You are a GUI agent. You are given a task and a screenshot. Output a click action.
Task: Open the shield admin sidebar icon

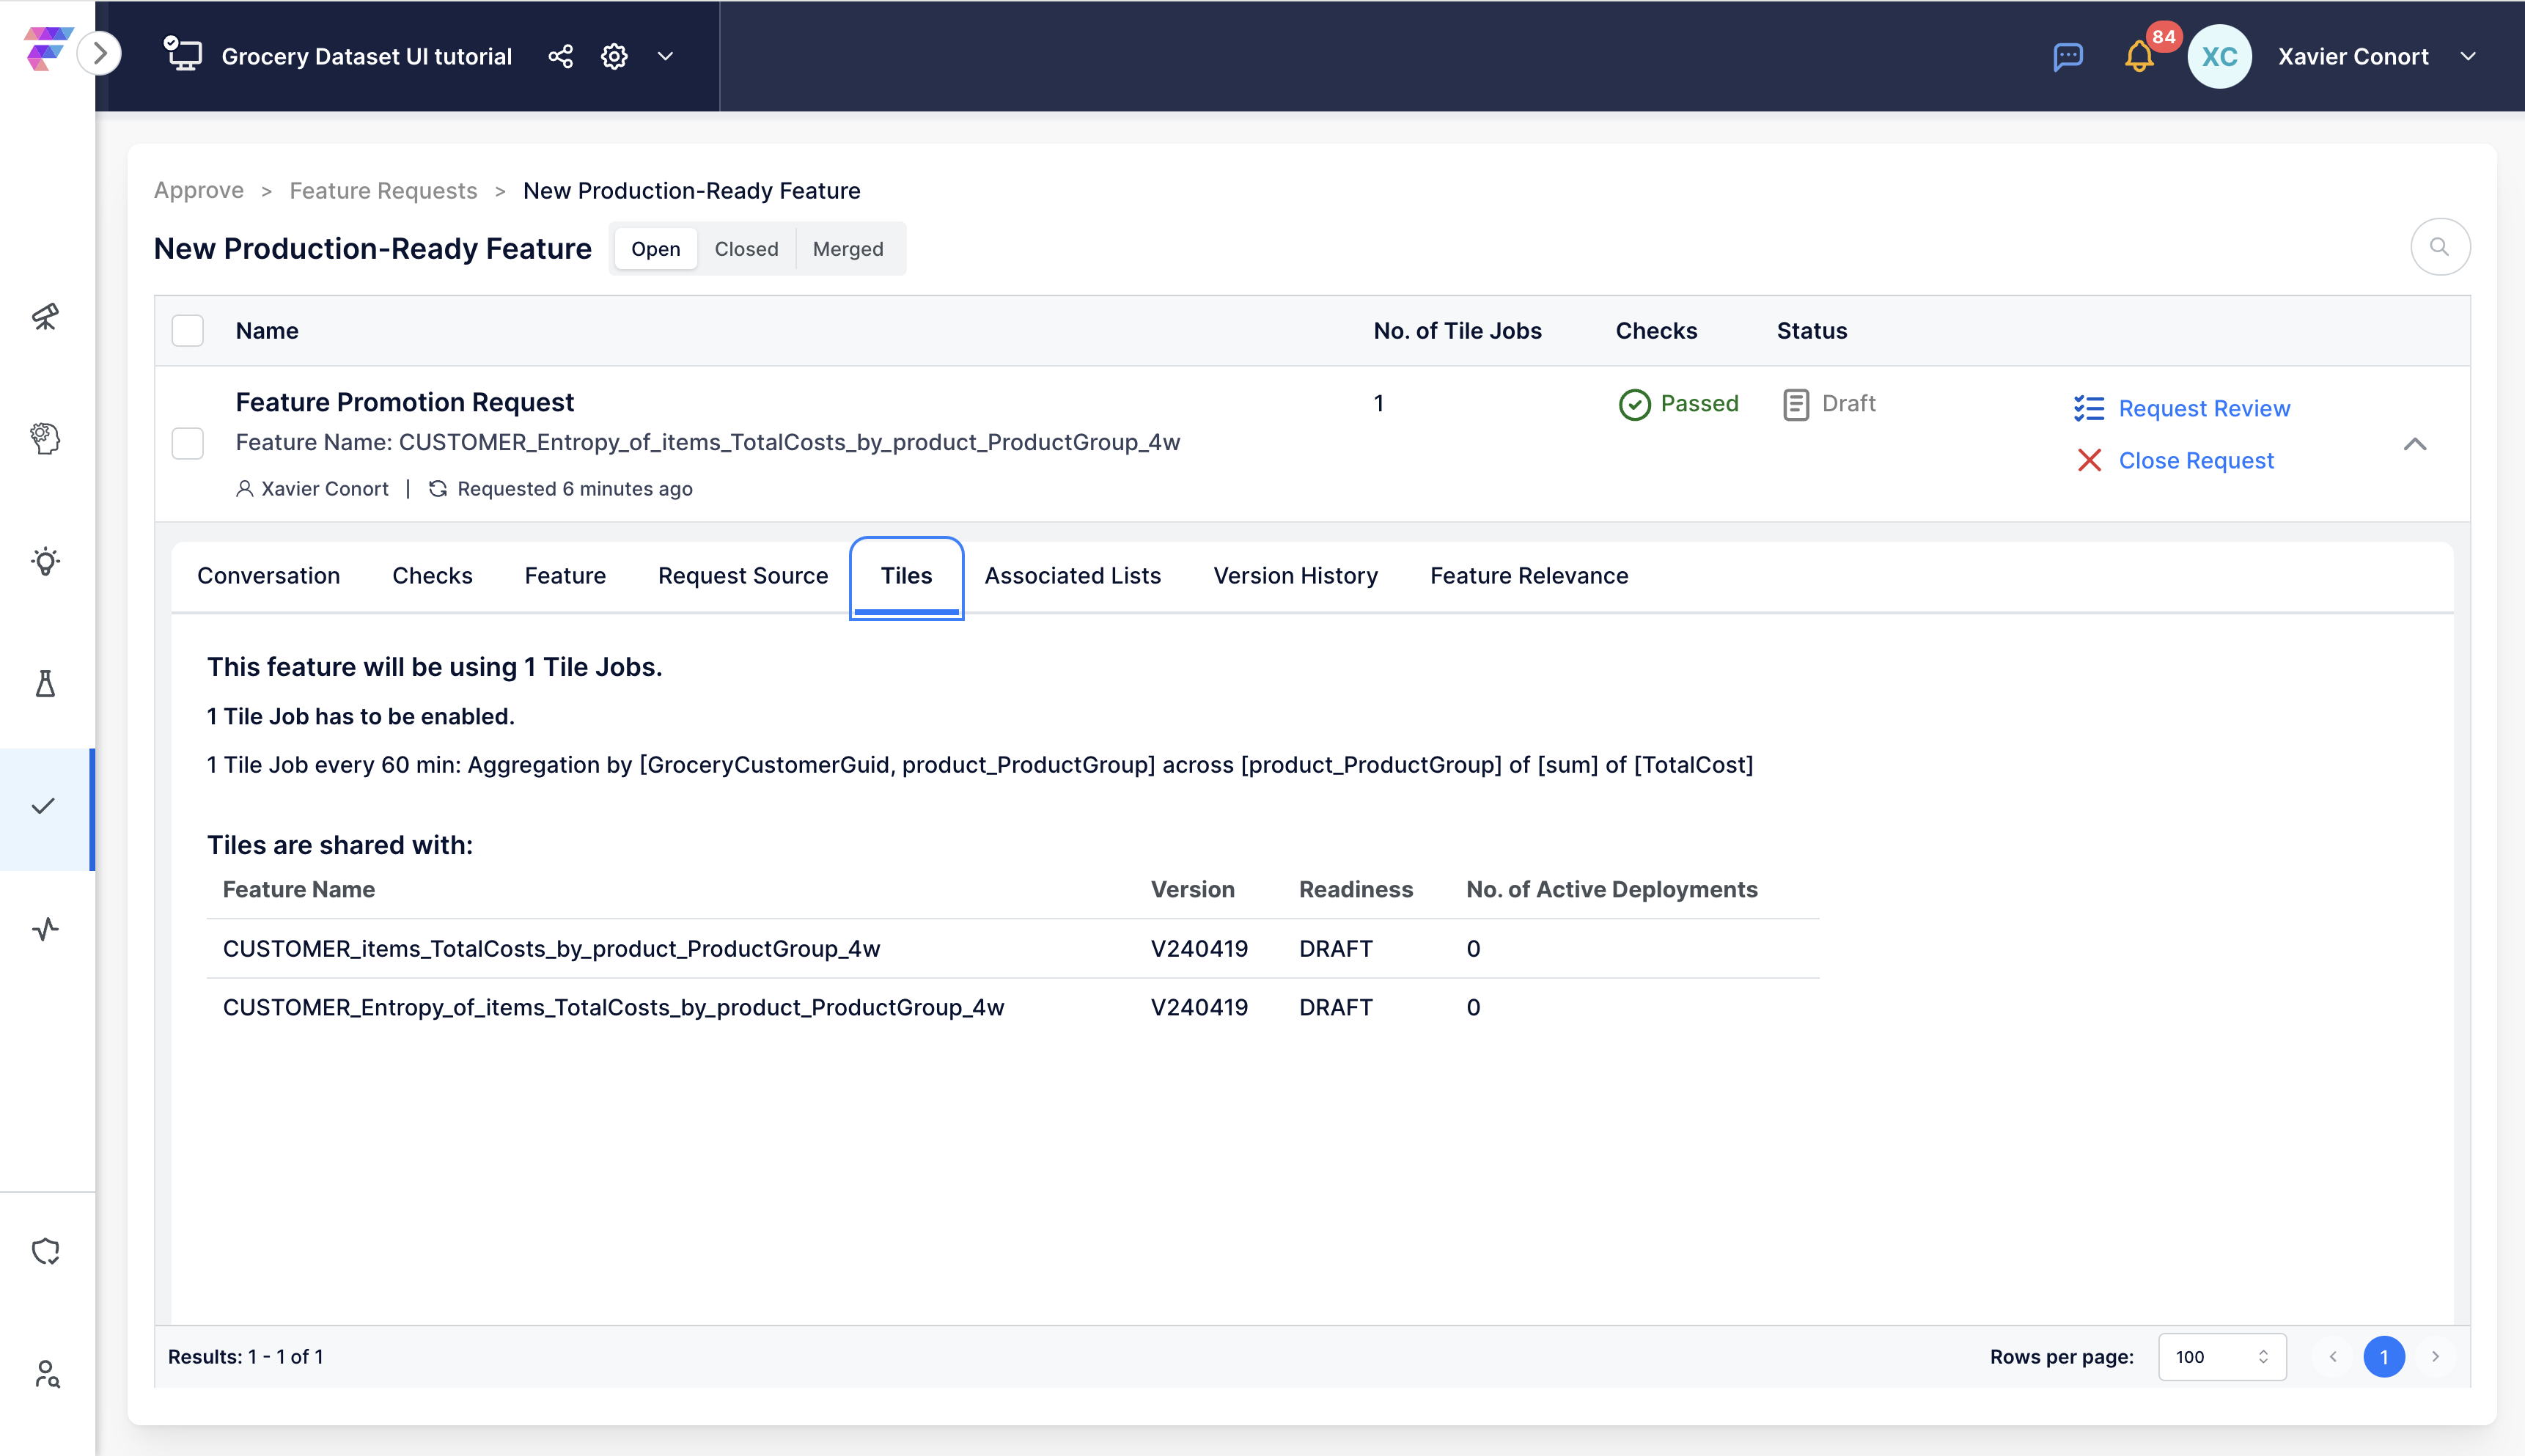pyautogui.click(x=46, y=1251)
